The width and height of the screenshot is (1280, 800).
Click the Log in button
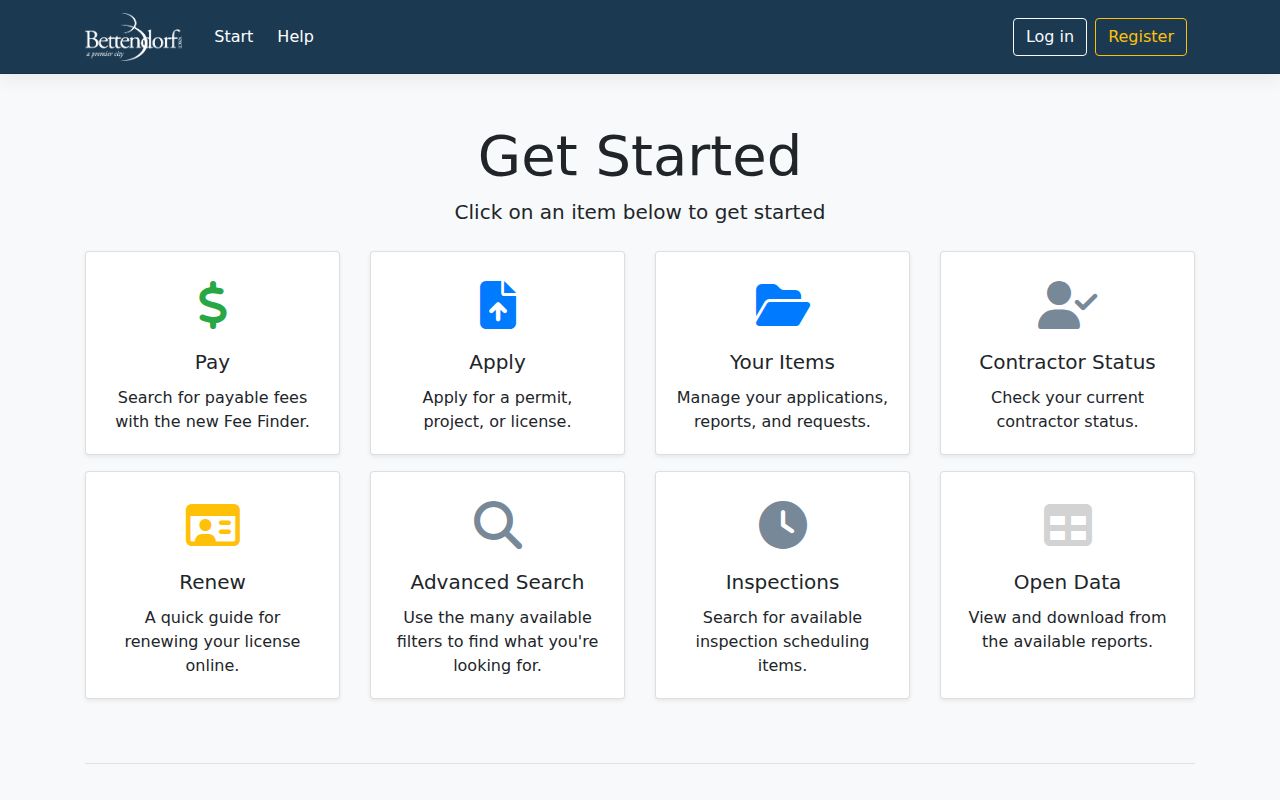1050,37
